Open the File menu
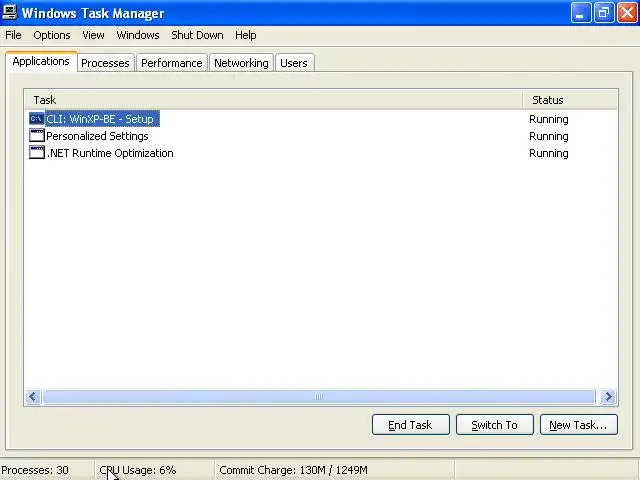 point(13,35)
